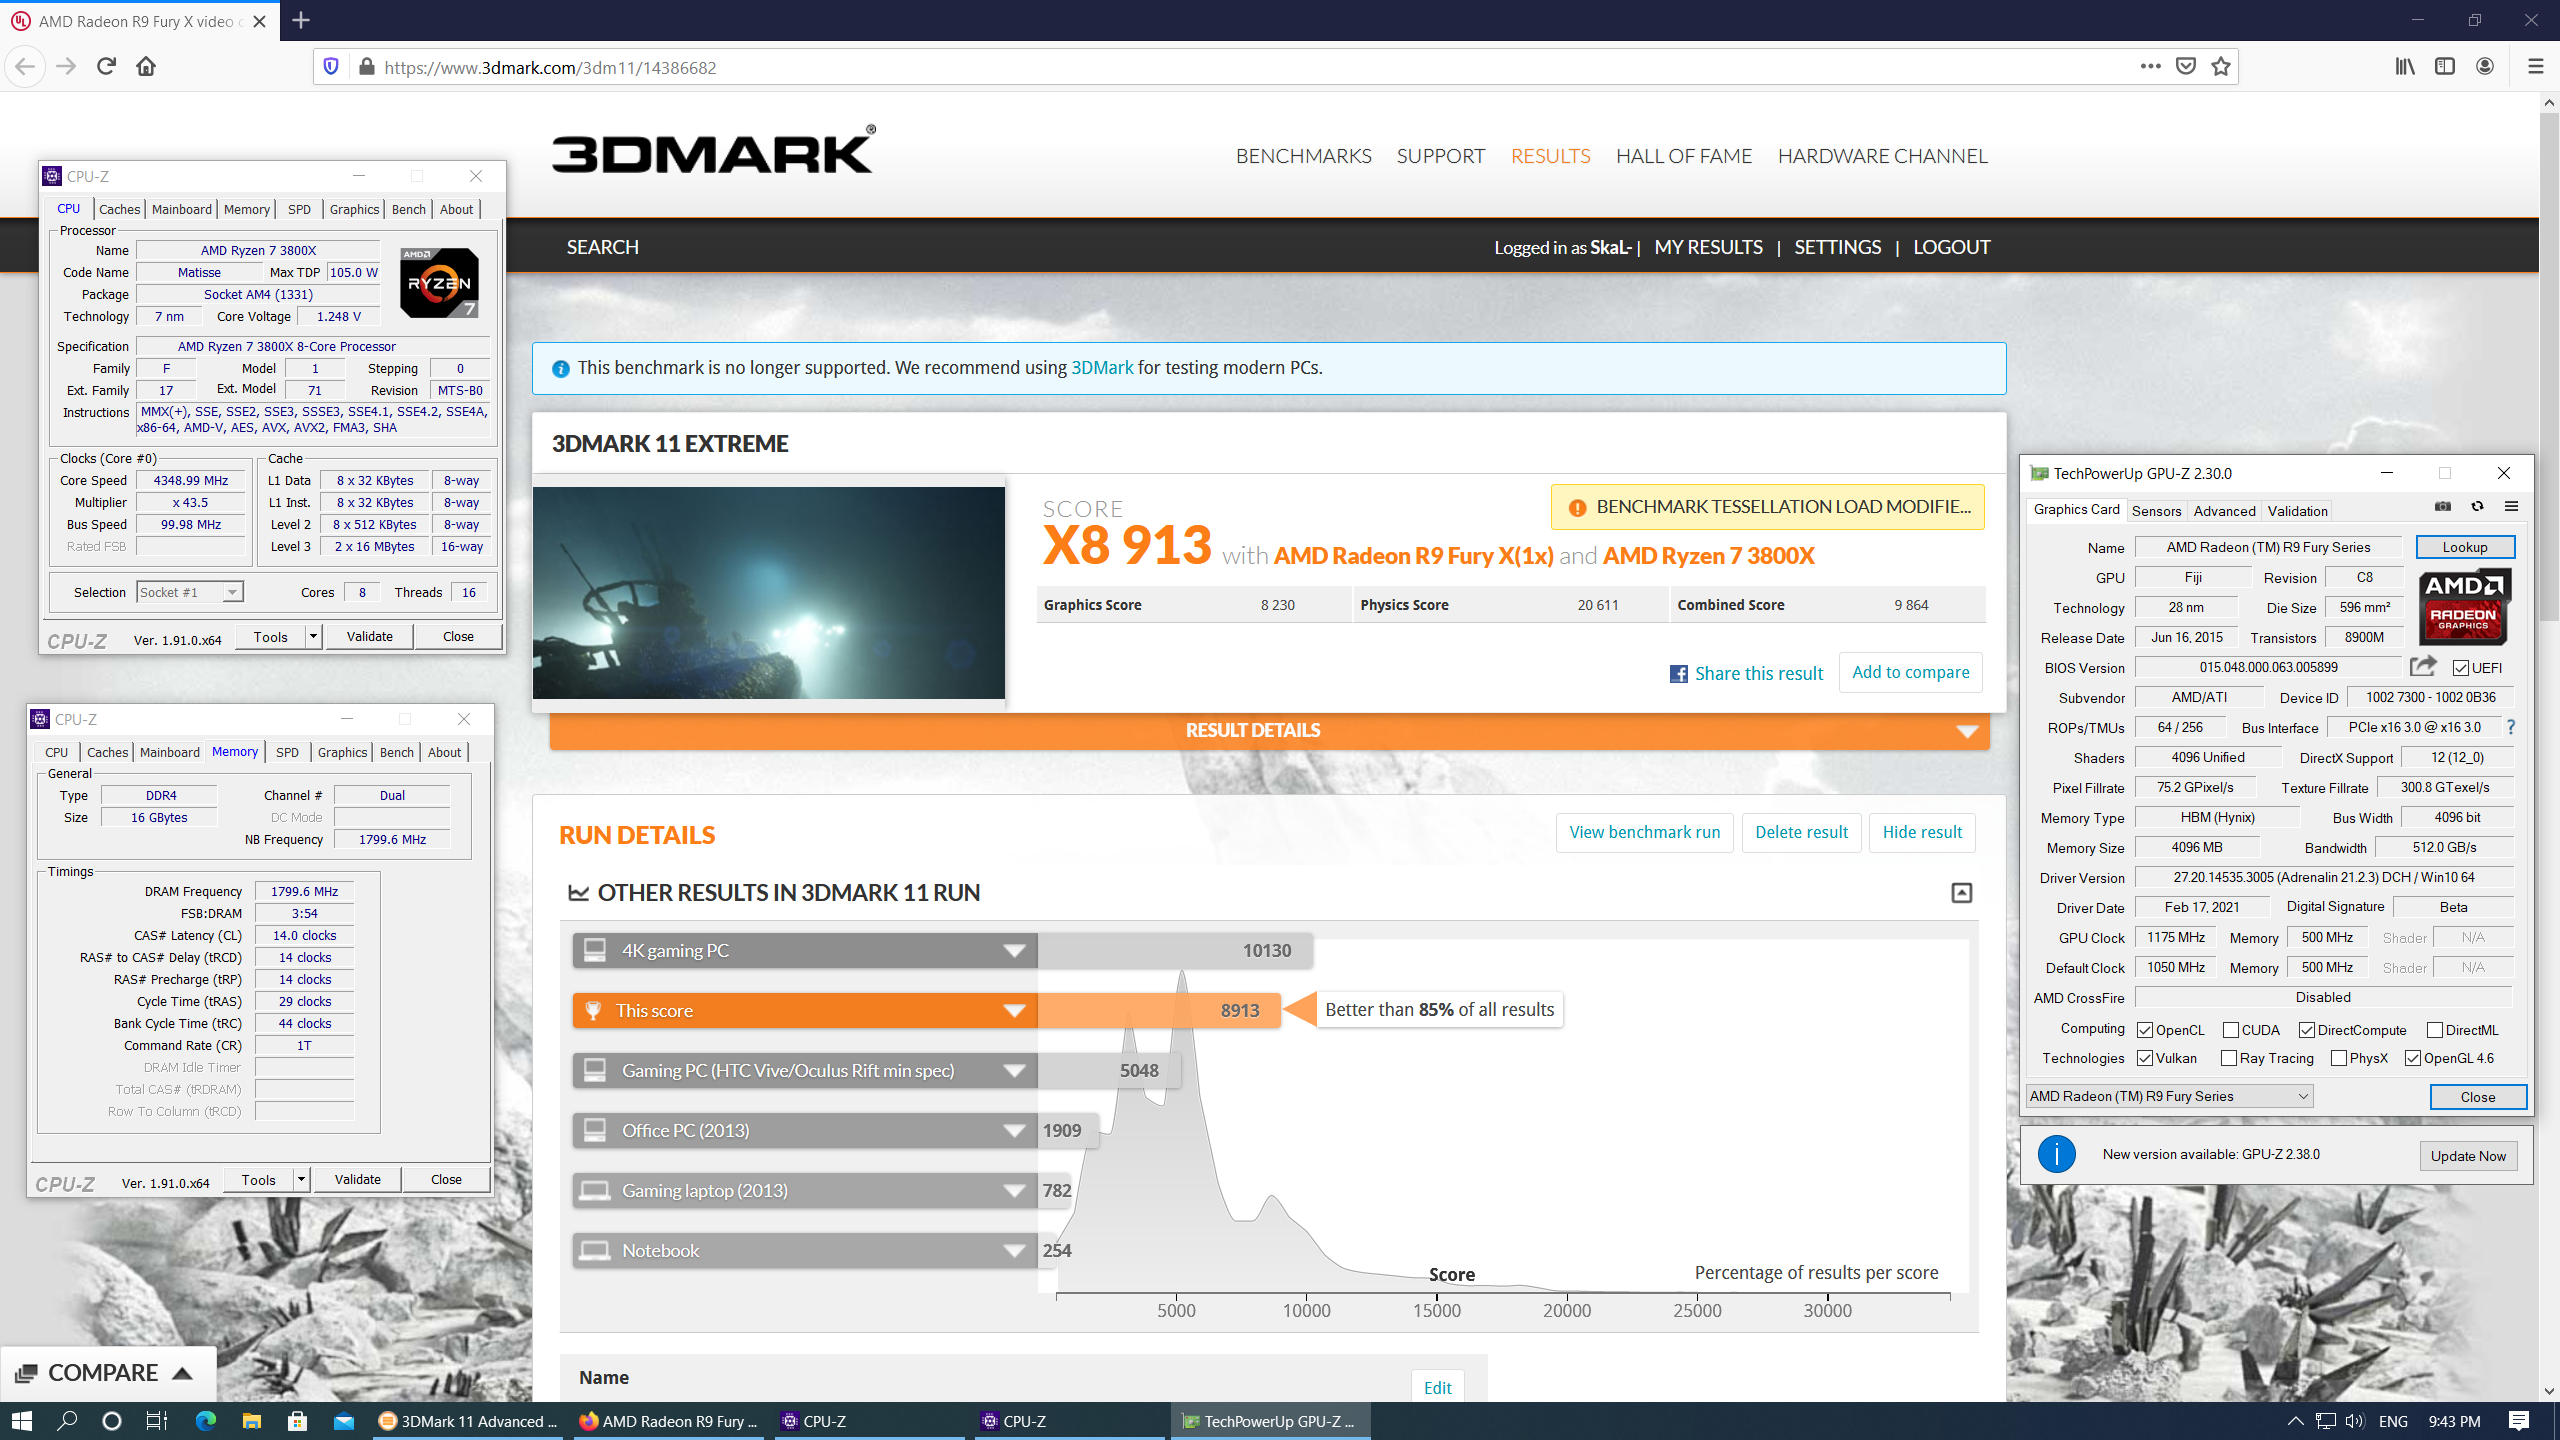2560x1440 pixels.
Task: Open taskbar search magnifier
Action: click(67, 1421)
